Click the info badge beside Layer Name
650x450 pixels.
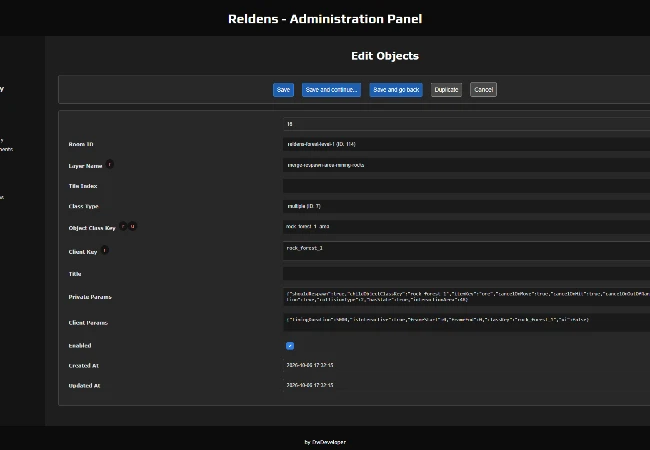[109, 165]
